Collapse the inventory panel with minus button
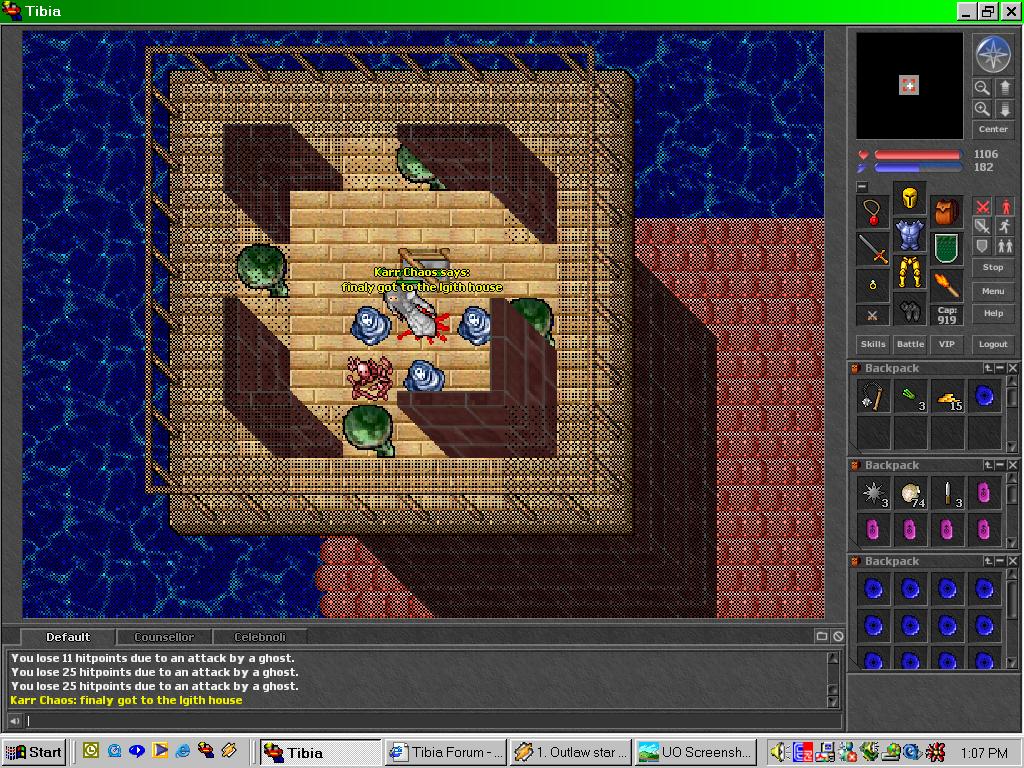The height and width of the screenshot is (768, 1024). coord(862,187)
